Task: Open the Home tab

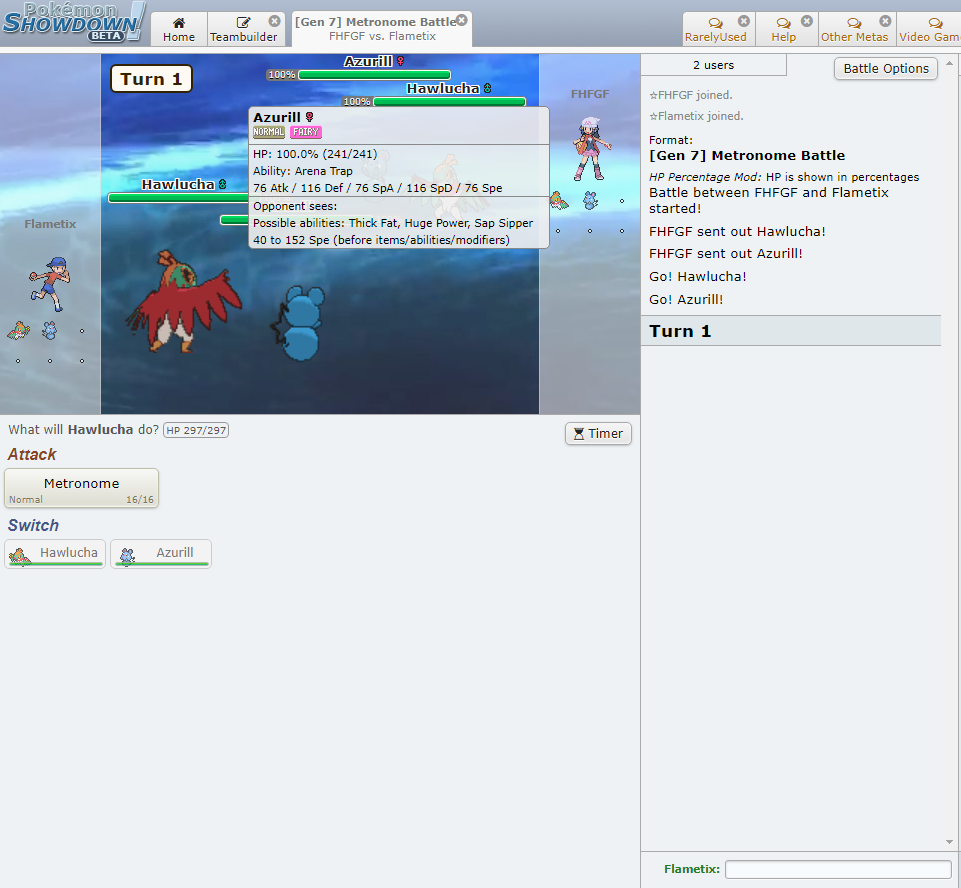Action: coord(179,29)
